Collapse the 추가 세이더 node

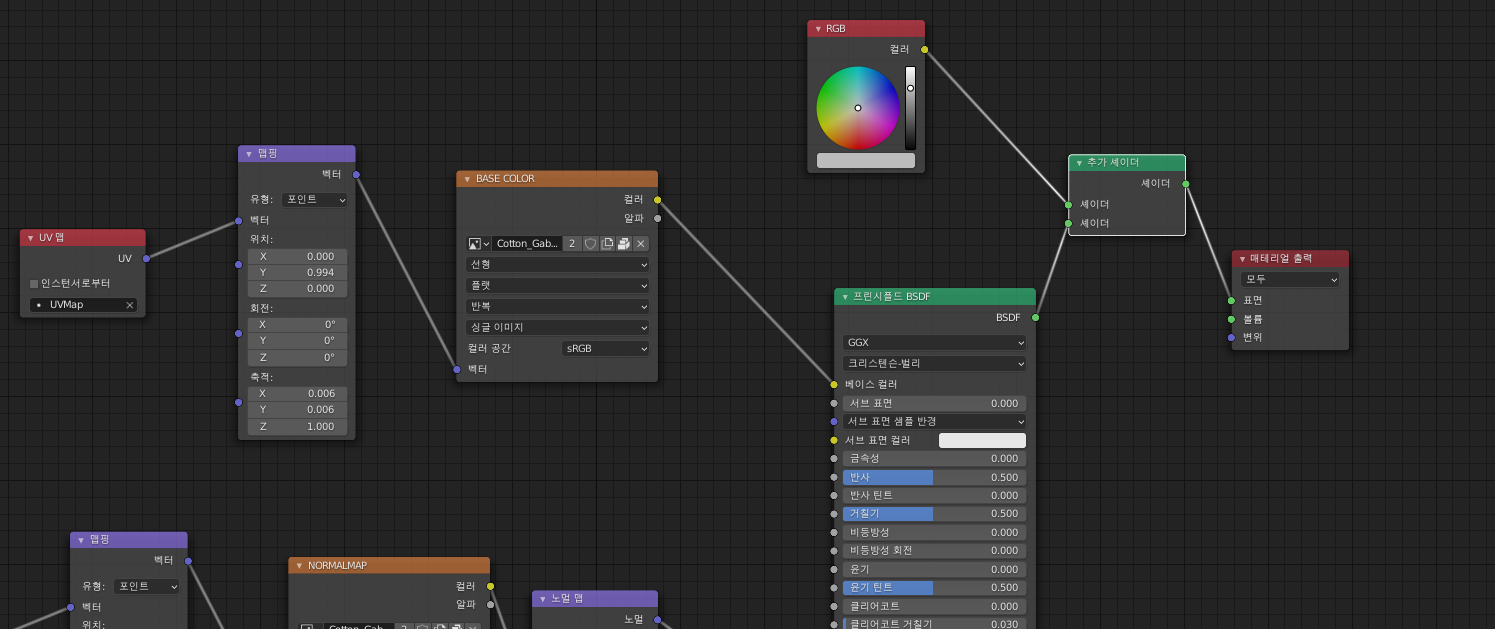(1078, 163)
